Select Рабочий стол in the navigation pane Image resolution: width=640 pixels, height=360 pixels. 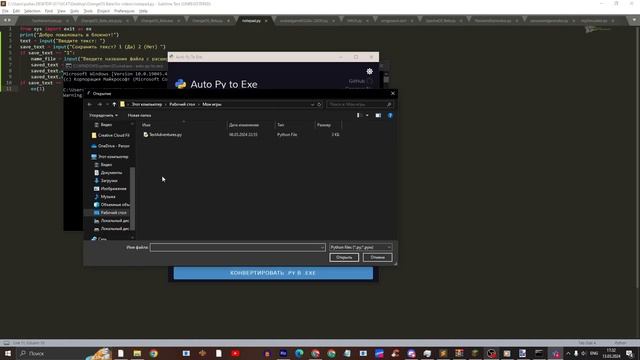110,213
